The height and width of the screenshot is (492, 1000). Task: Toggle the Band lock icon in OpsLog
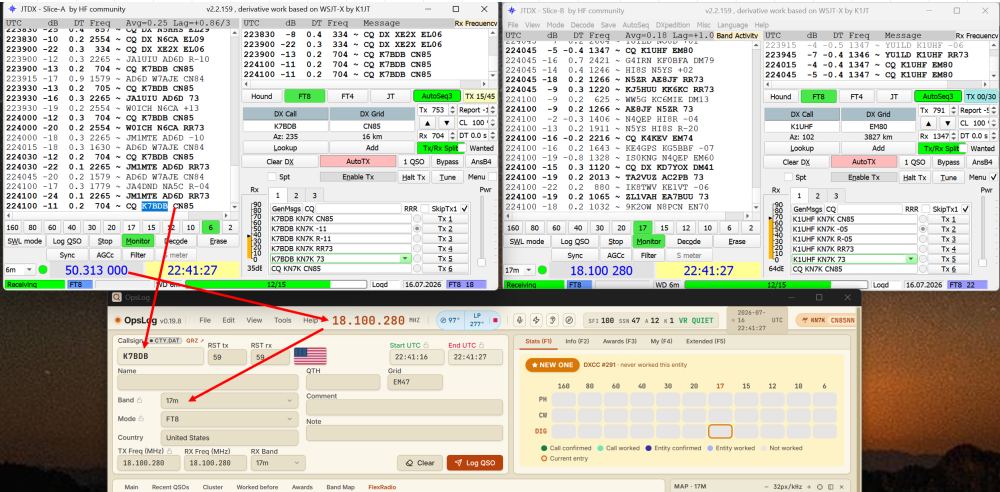(x=139, y=400)
